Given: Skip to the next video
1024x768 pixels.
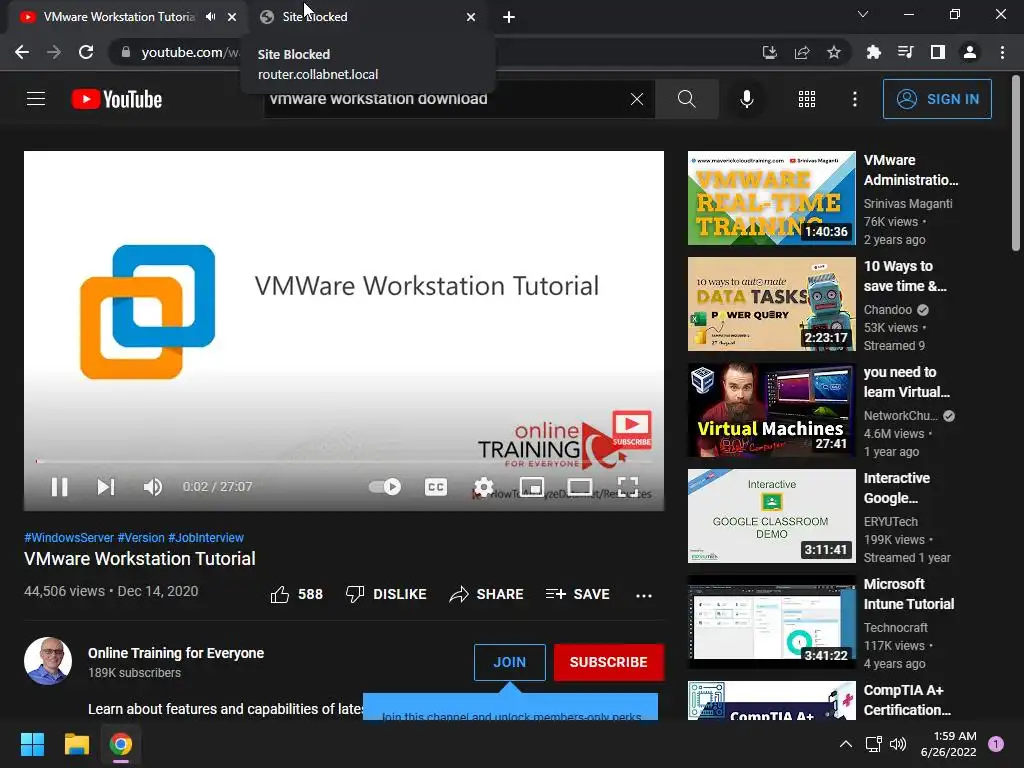Looking at the screenshot, I should pyautogui.click(x=106, y=487).
